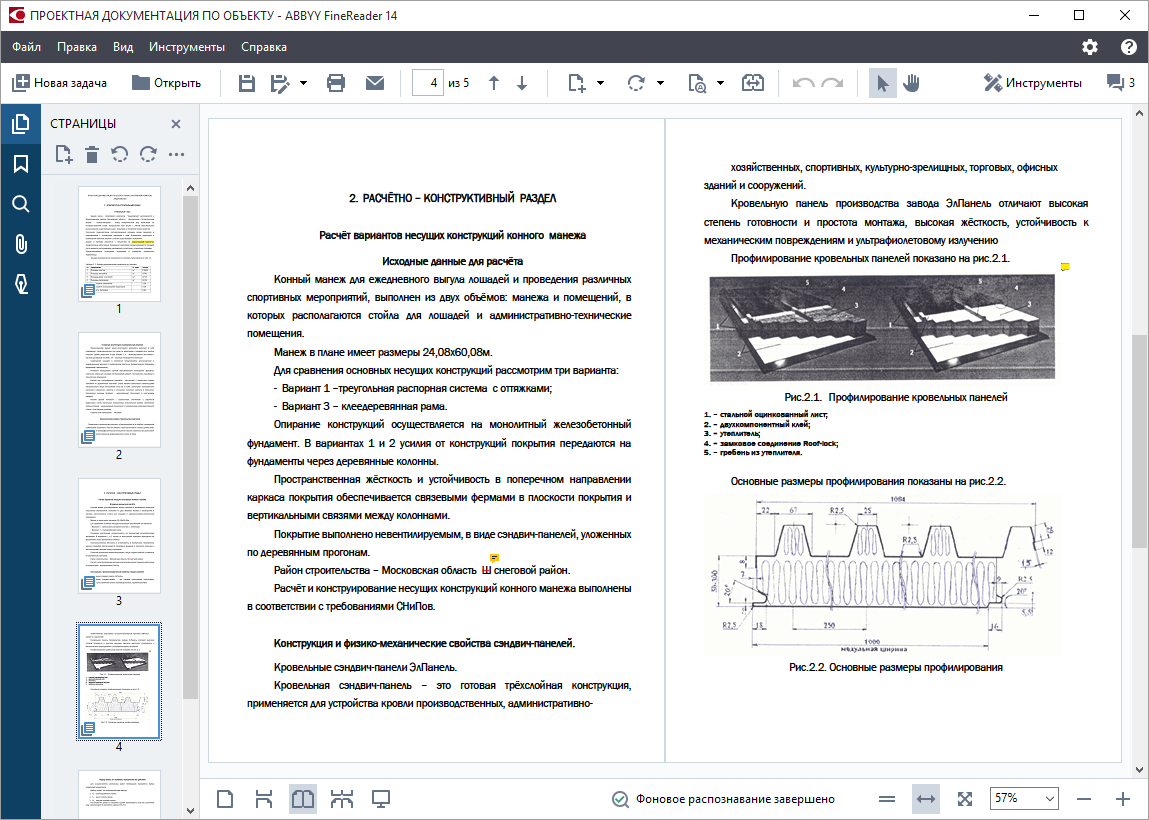Open the Digital signatures pen panel
The height and width of the screenshot is (820, 1149).
21,284
